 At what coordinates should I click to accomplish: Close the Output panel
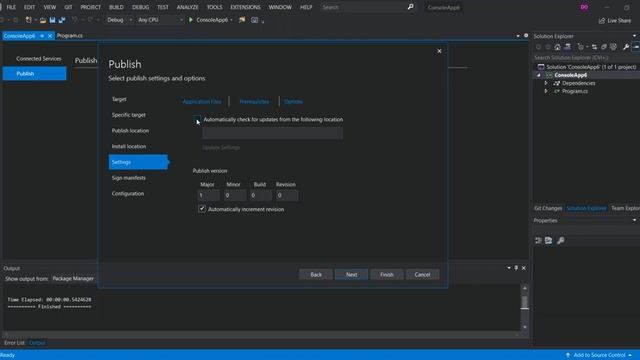(x=524, y=268)
